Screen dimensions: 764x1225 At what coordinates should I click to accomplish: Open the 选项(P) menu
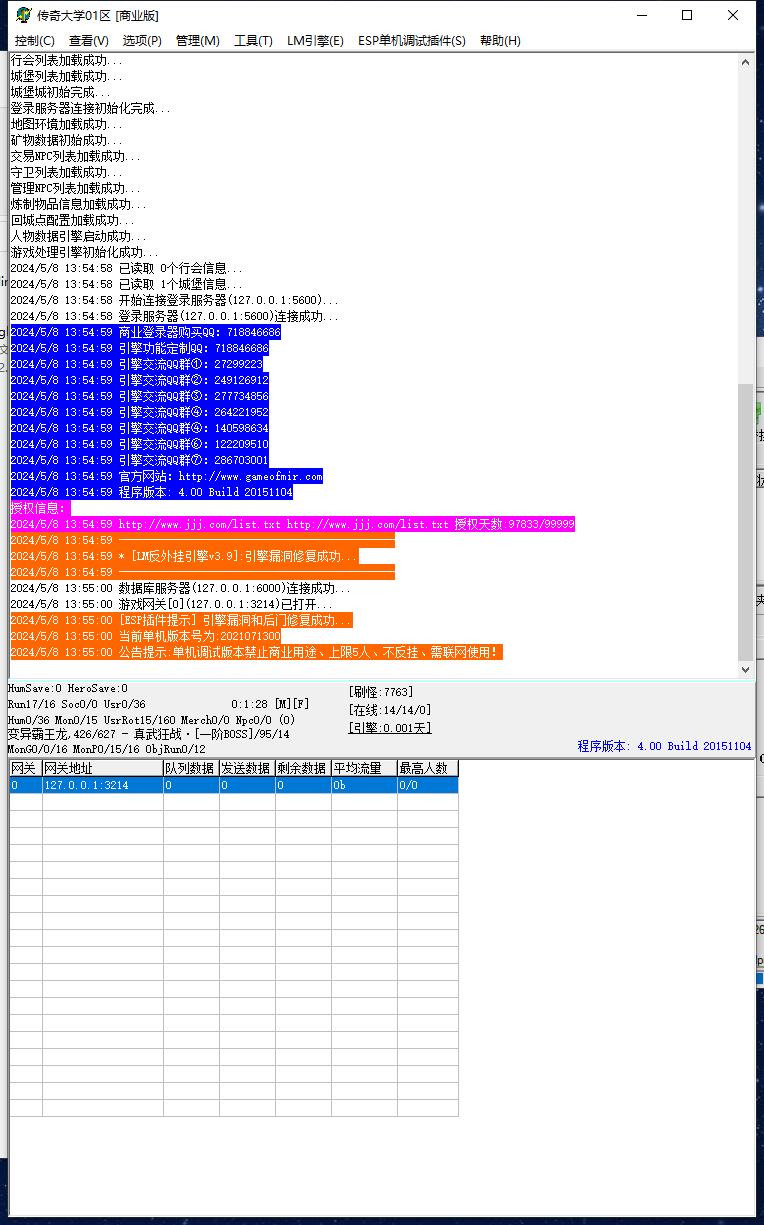142,40
